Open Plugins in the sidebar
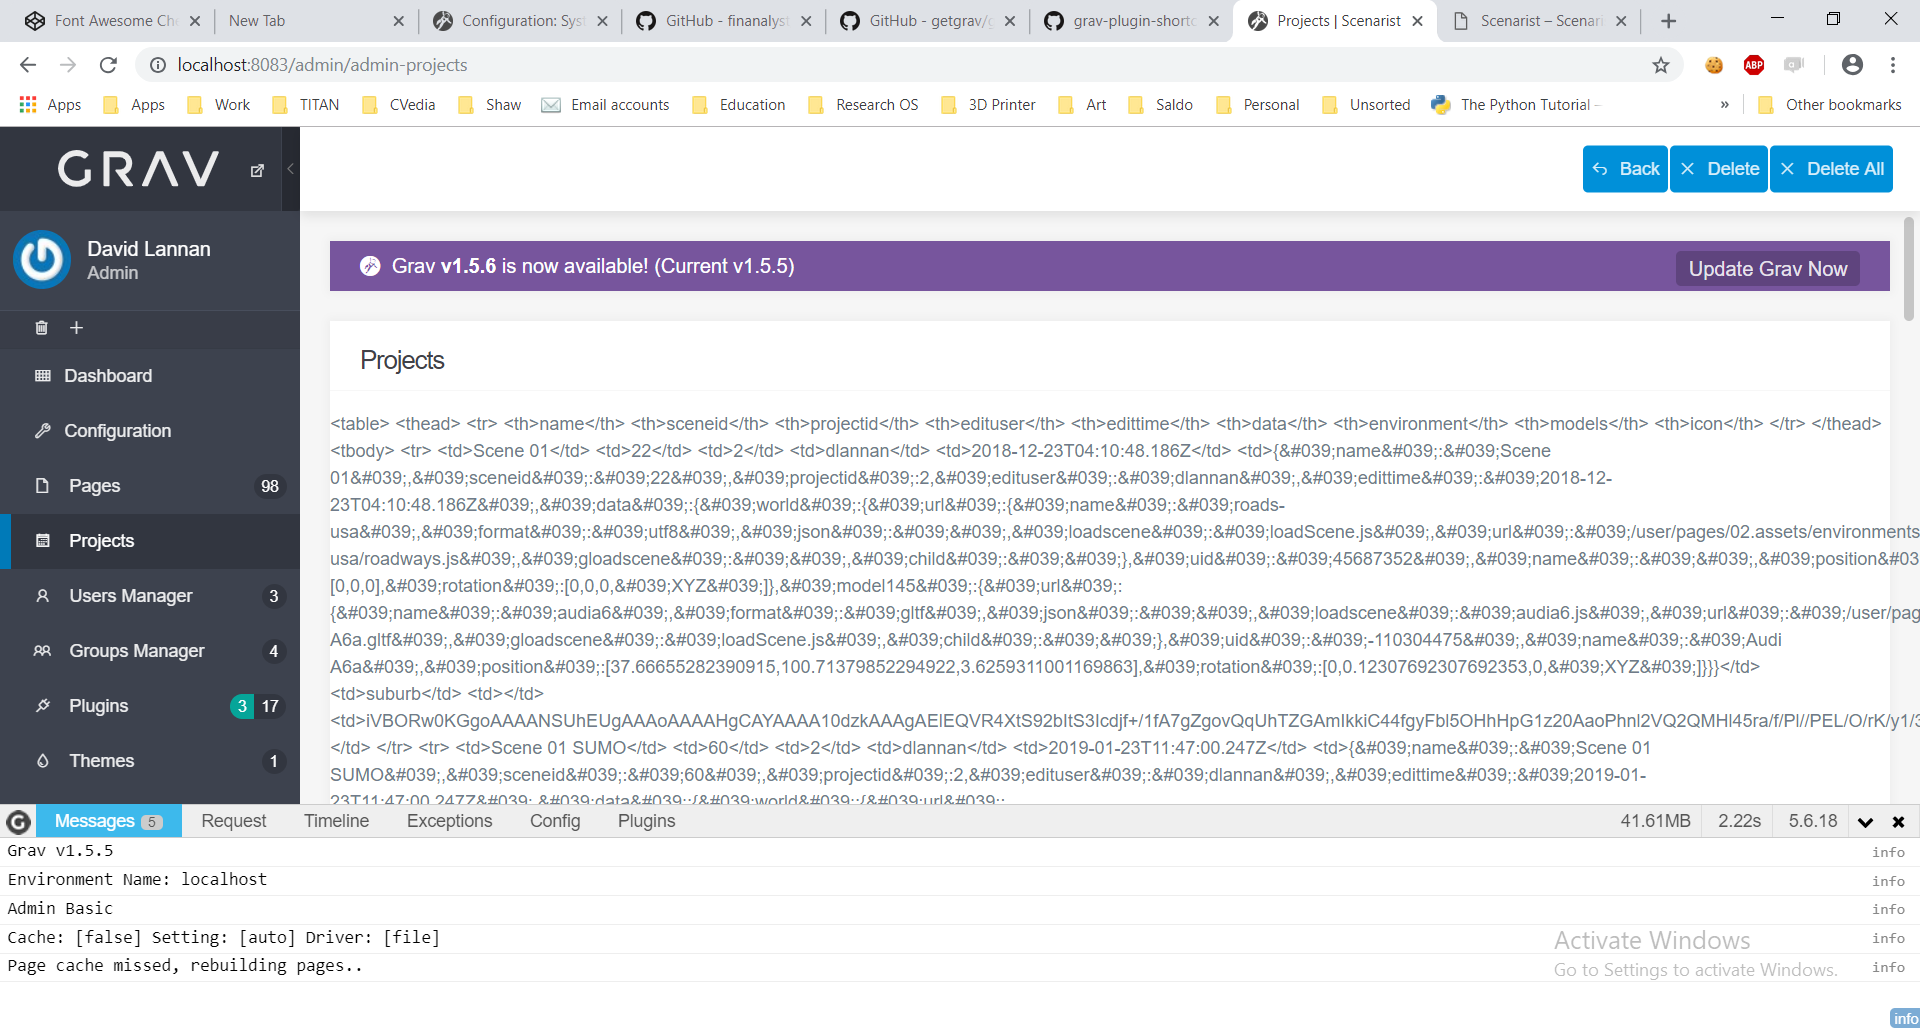The image size is (1920, 1030). pyautogui.click(x=150, y=706)
